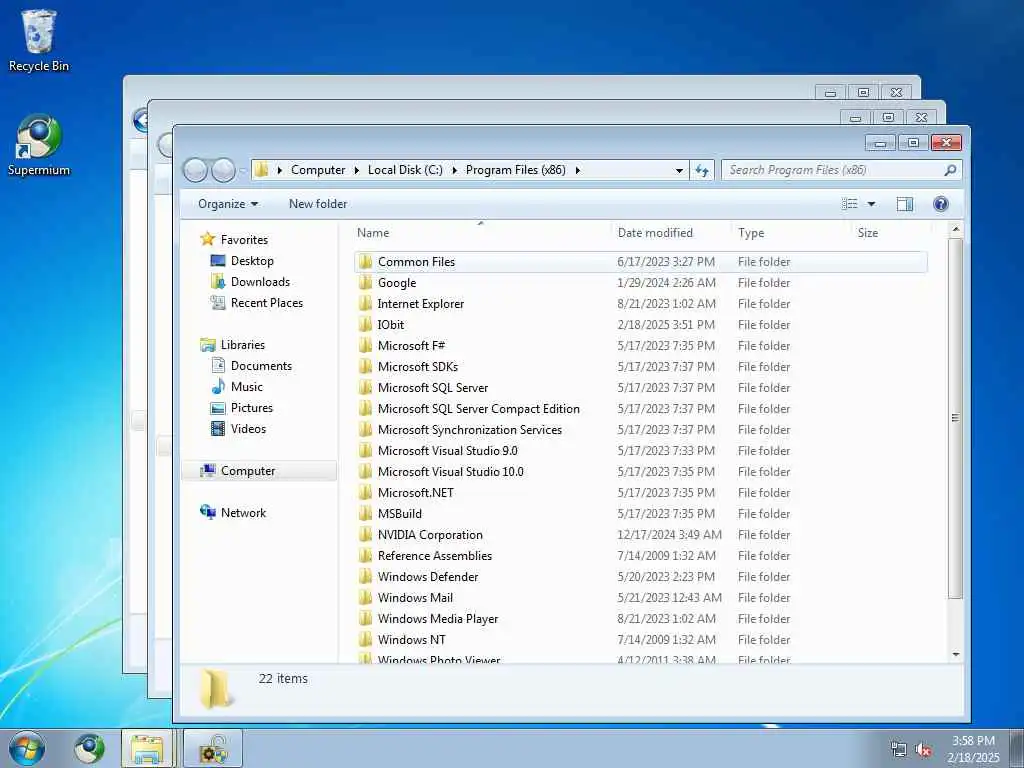The image size is (1024, 768).
Task: Click the scroll down arrow of the file list
Action: [x=955, y=654]
